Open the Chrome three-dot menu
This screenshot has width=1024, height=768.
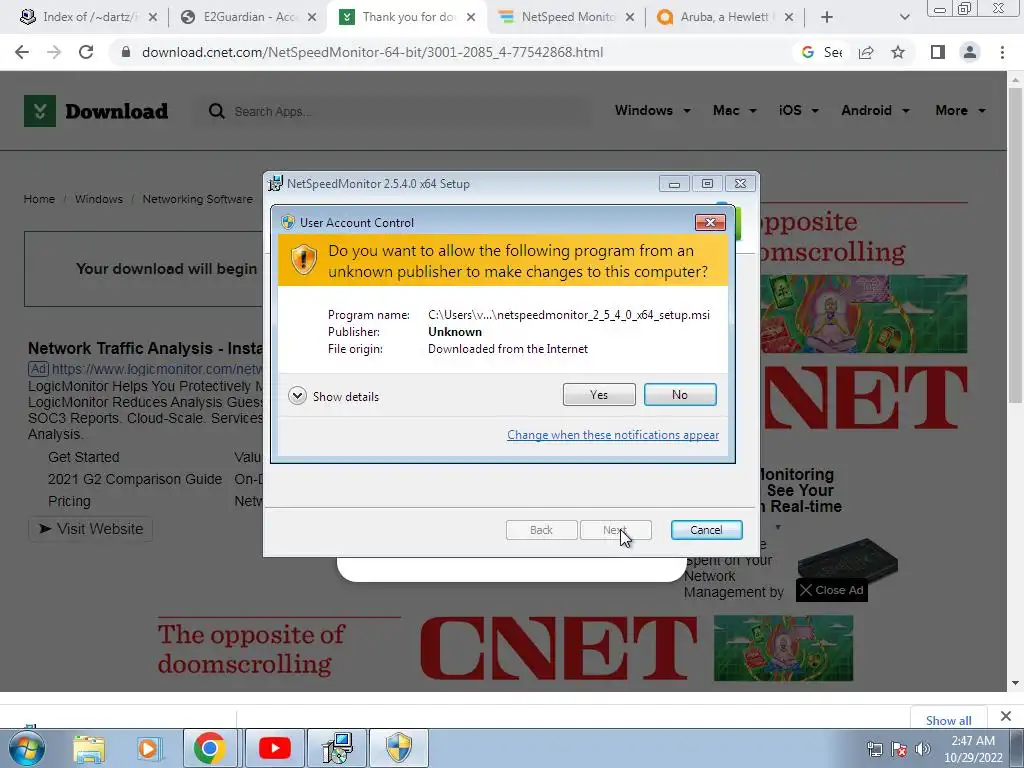(1002, 52)
